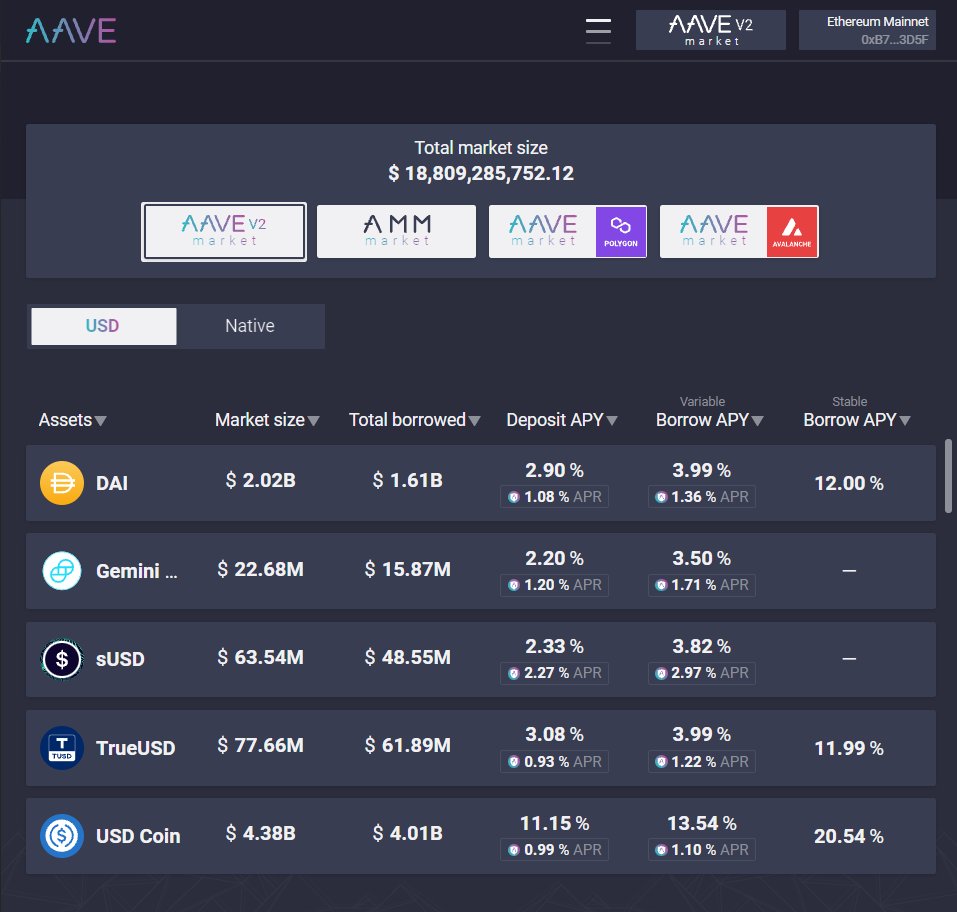Sort table by Deposit APY
Screen dimensions: 957x912
tap(562, 420)
